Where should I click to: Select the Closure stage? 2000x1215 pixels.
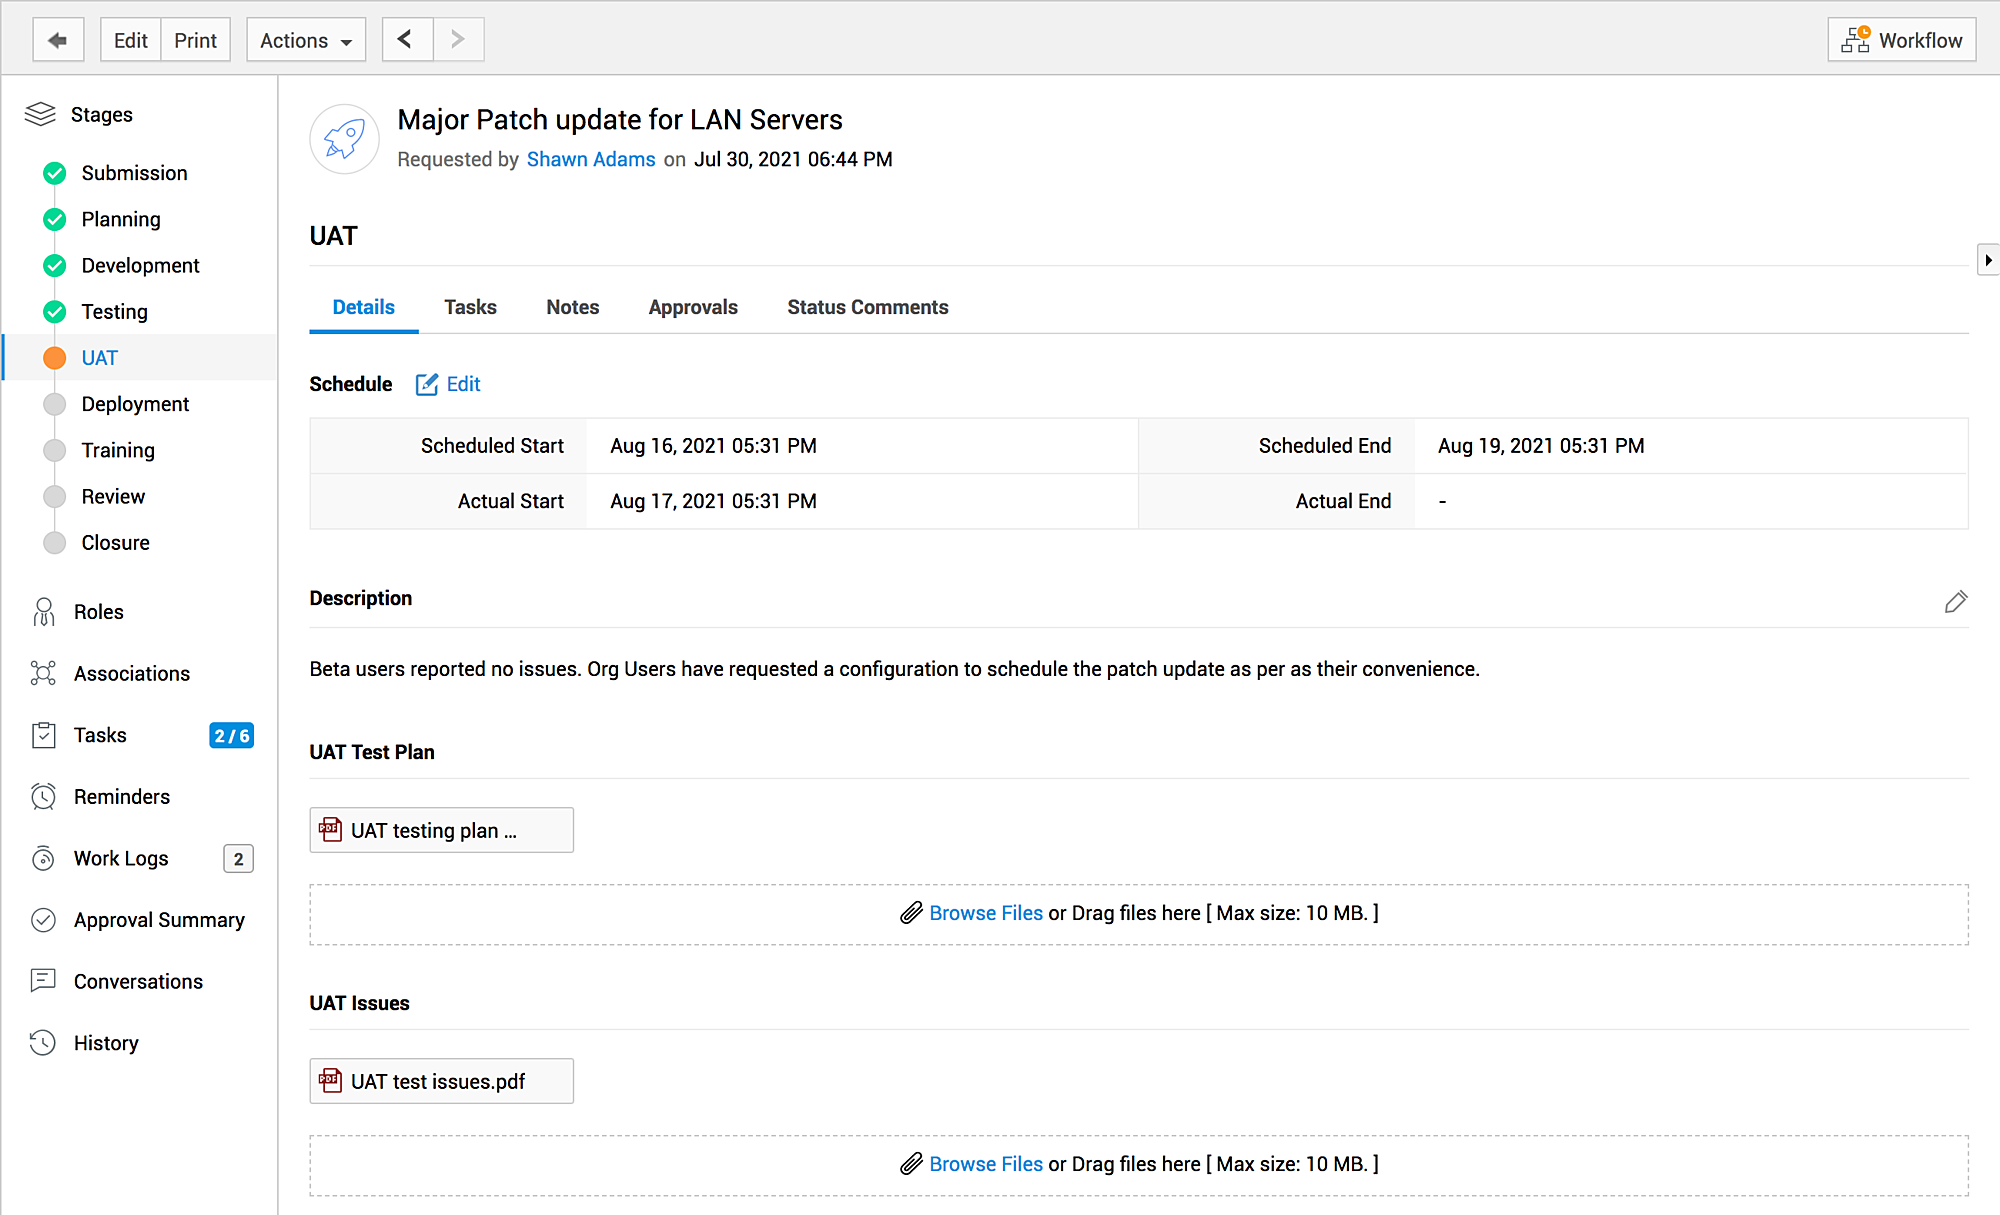tap(115, 543)
